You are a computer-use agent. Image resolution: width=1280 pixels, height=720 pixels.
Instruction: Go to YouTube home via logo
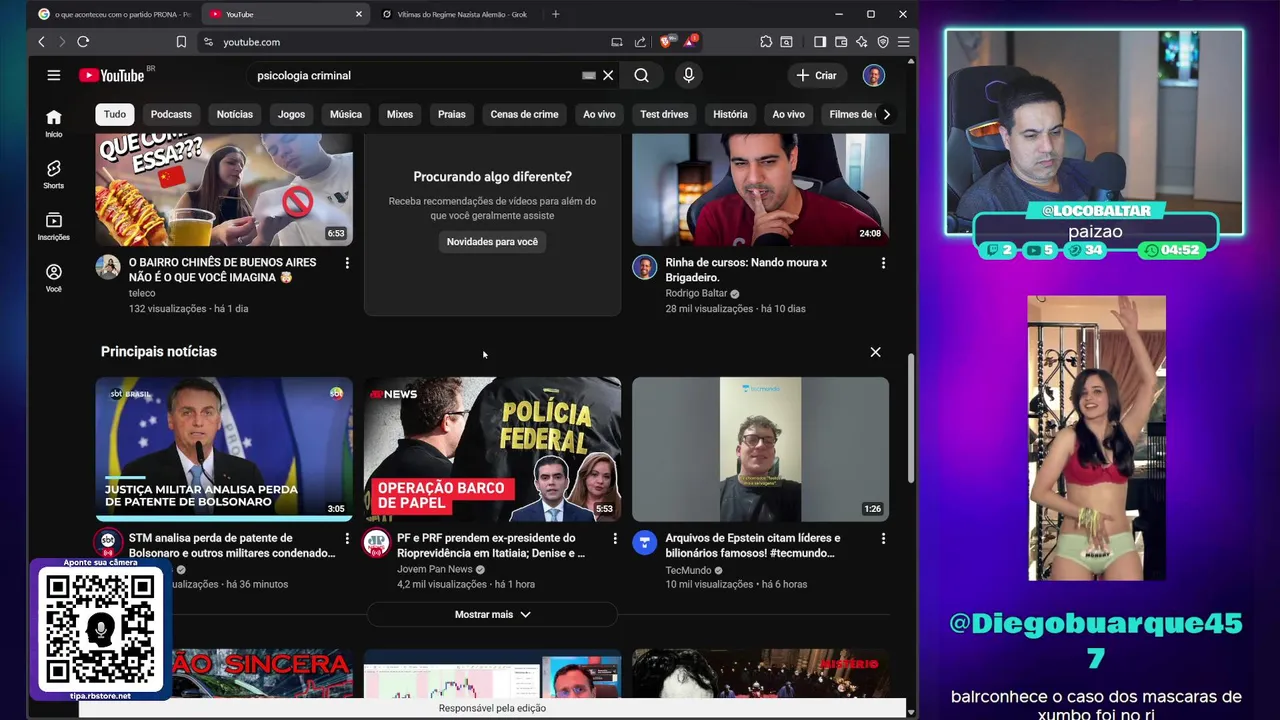pyautogui.click(x=111, y=75)
